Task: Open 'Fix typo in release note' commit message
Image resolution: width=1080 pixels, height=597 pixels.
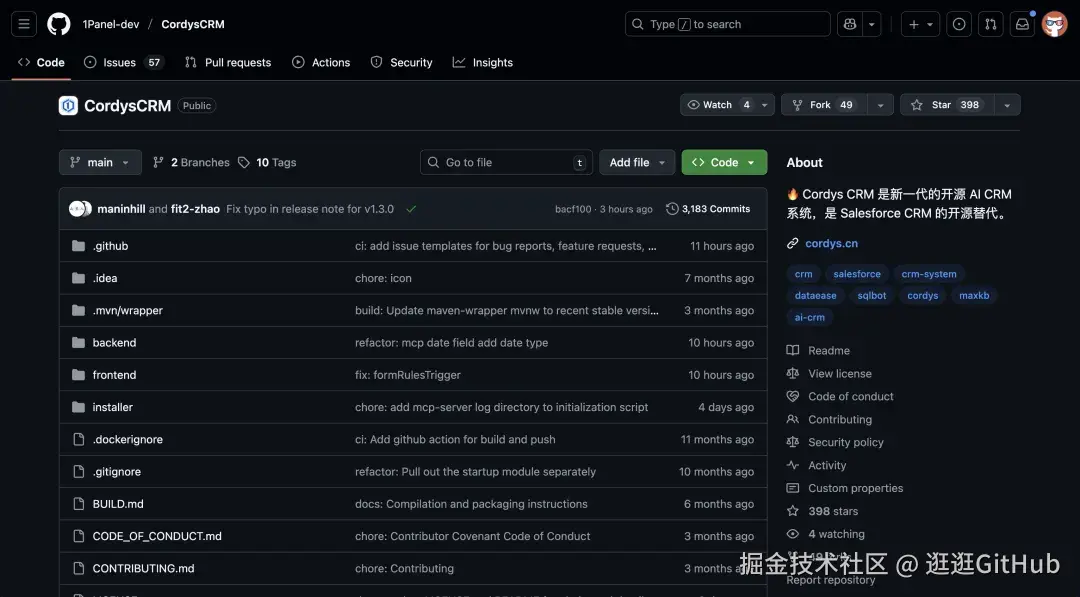Action: [x=310, y=209]
